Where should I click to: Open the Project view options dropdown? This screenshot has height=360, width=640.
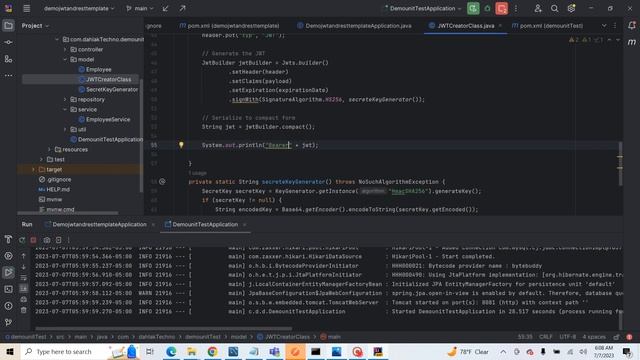pyautogui.click(x=35, y=26)
